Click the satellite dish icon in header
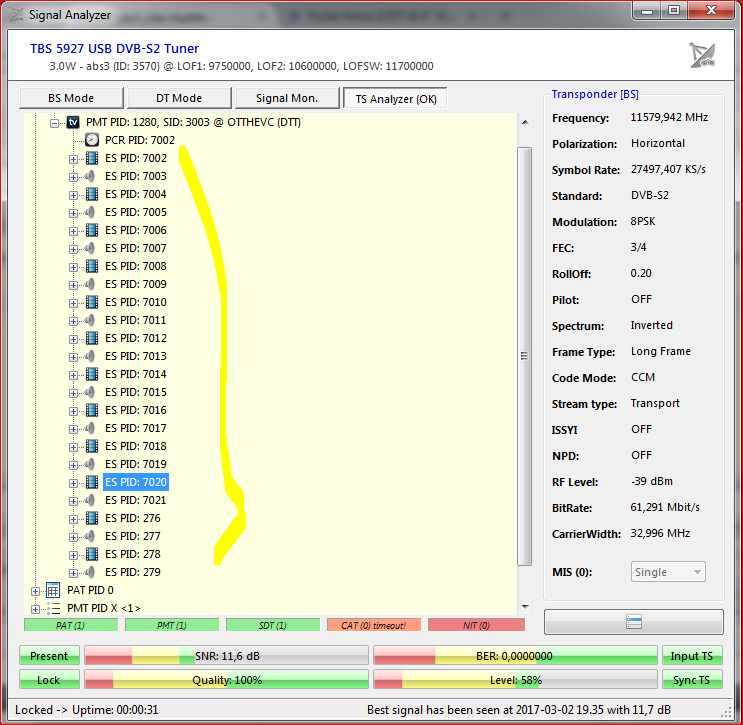The width and height of the screenshot is (743, 725). pyautogui.click(x=702, y=56)
